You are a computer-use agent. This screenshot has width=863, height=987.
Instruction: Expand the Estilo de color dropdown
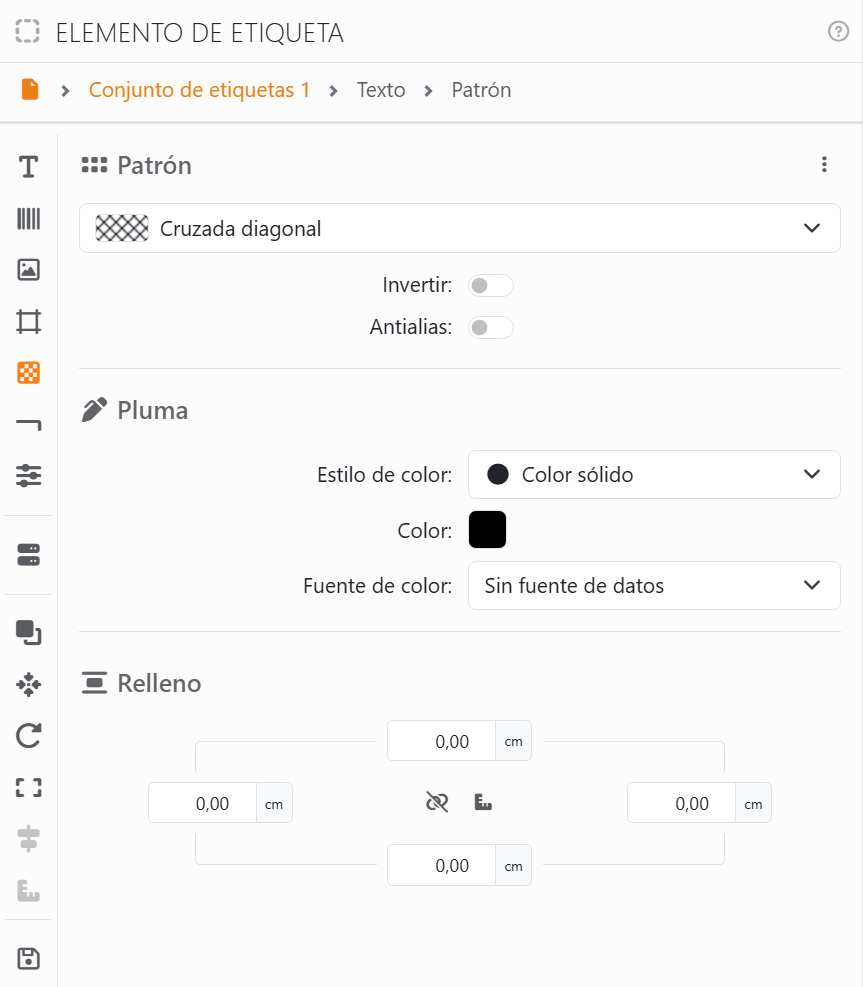[x=654, y=475]
